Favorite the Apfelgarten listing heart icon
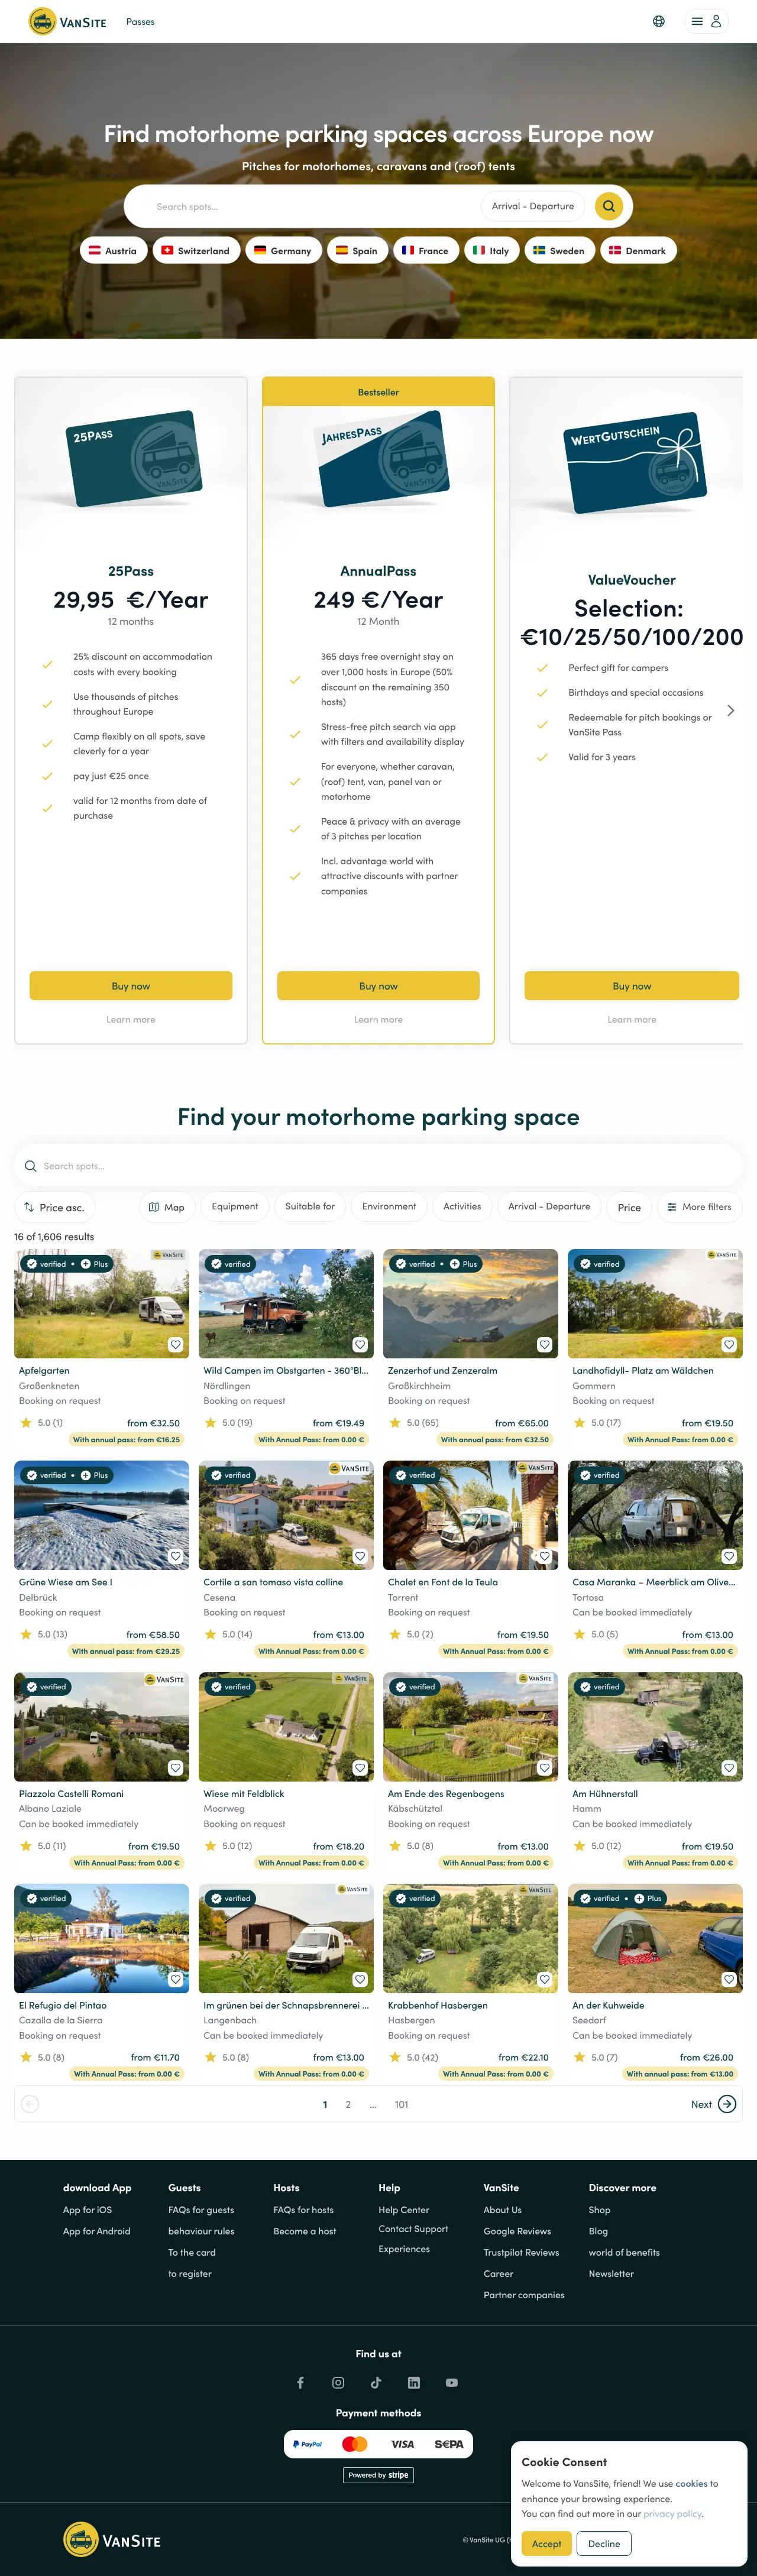 175,1344
